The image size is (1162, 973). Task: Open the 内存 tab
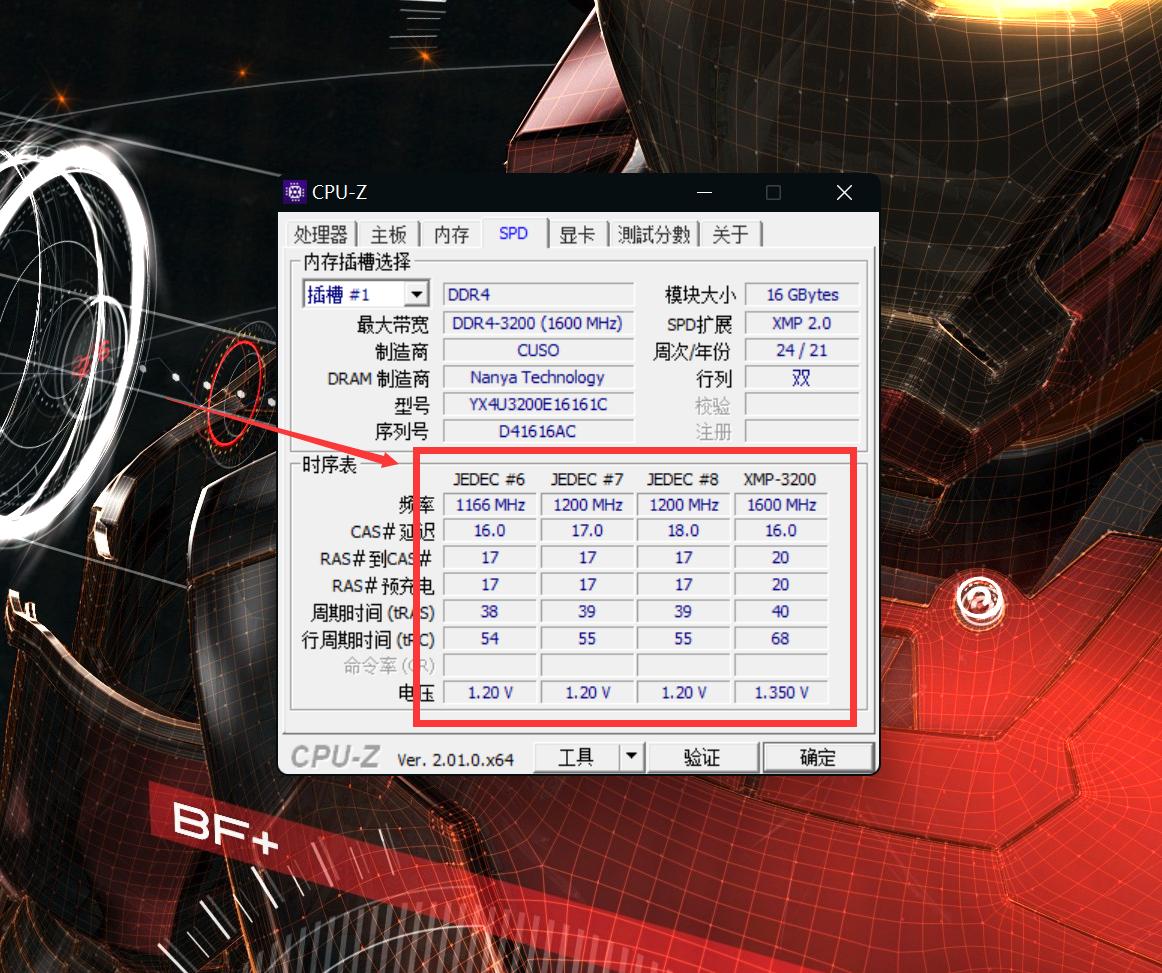coord(451,235)
